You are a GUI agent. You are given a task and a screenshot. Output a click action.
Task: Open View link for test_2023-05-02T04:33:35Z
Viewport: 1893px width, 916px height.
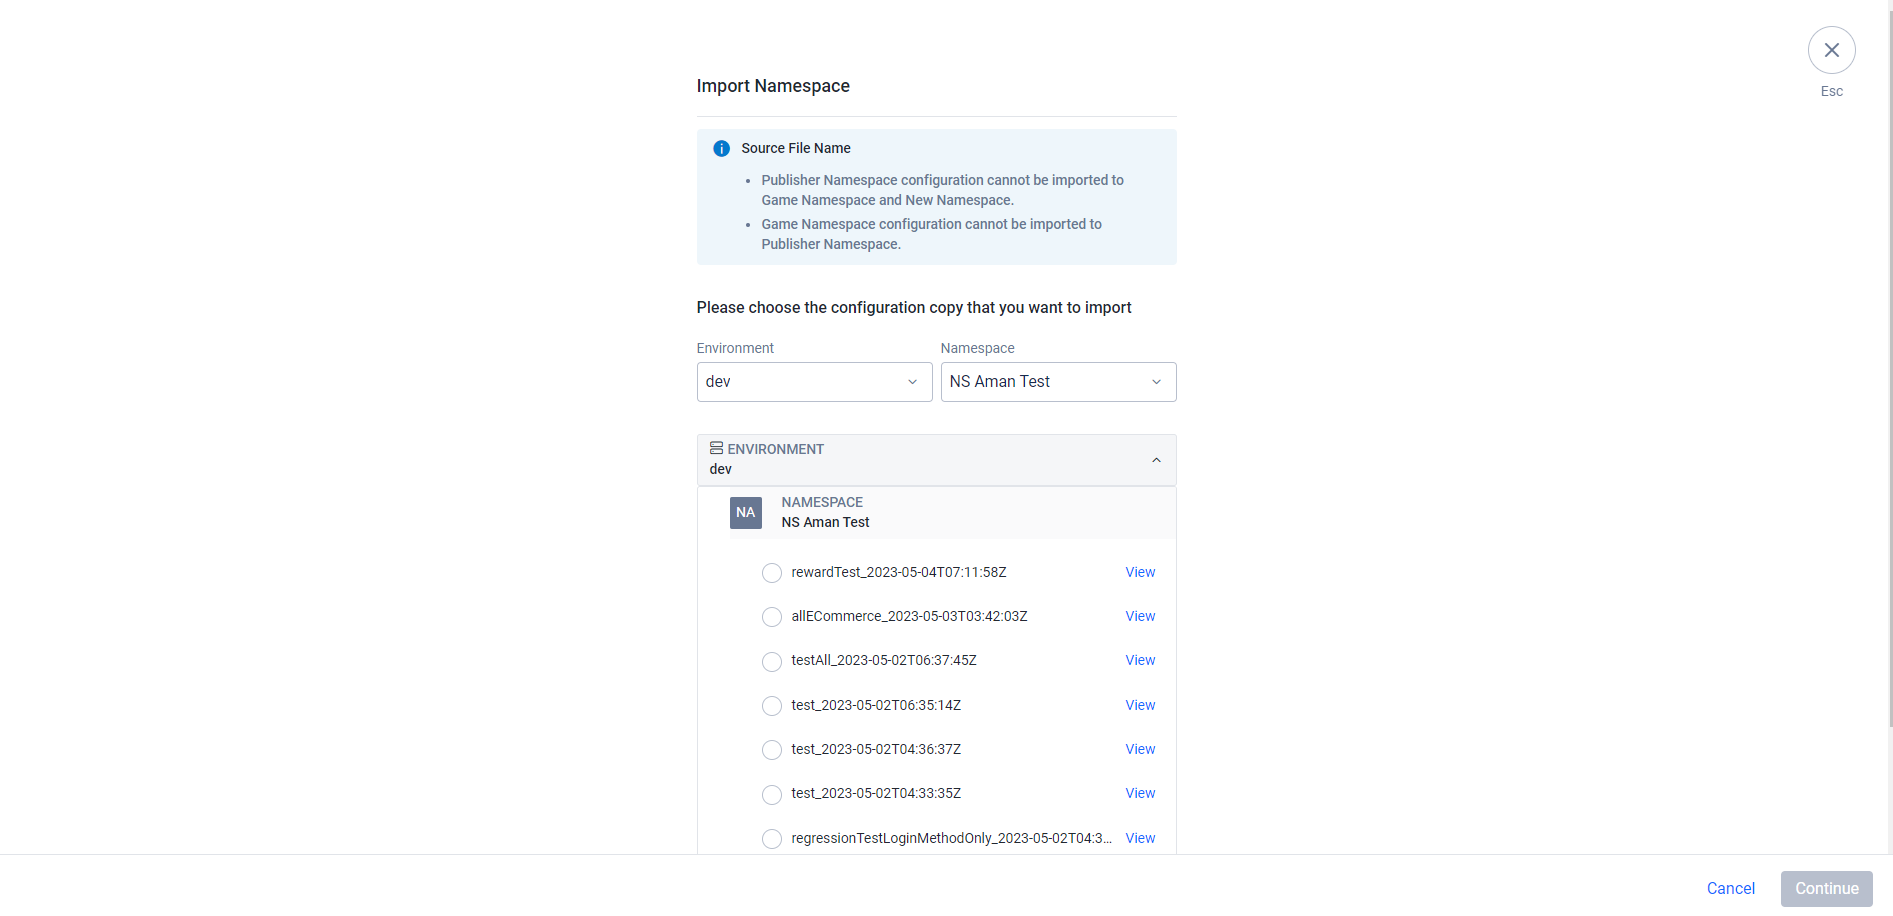click(1140, 793)
